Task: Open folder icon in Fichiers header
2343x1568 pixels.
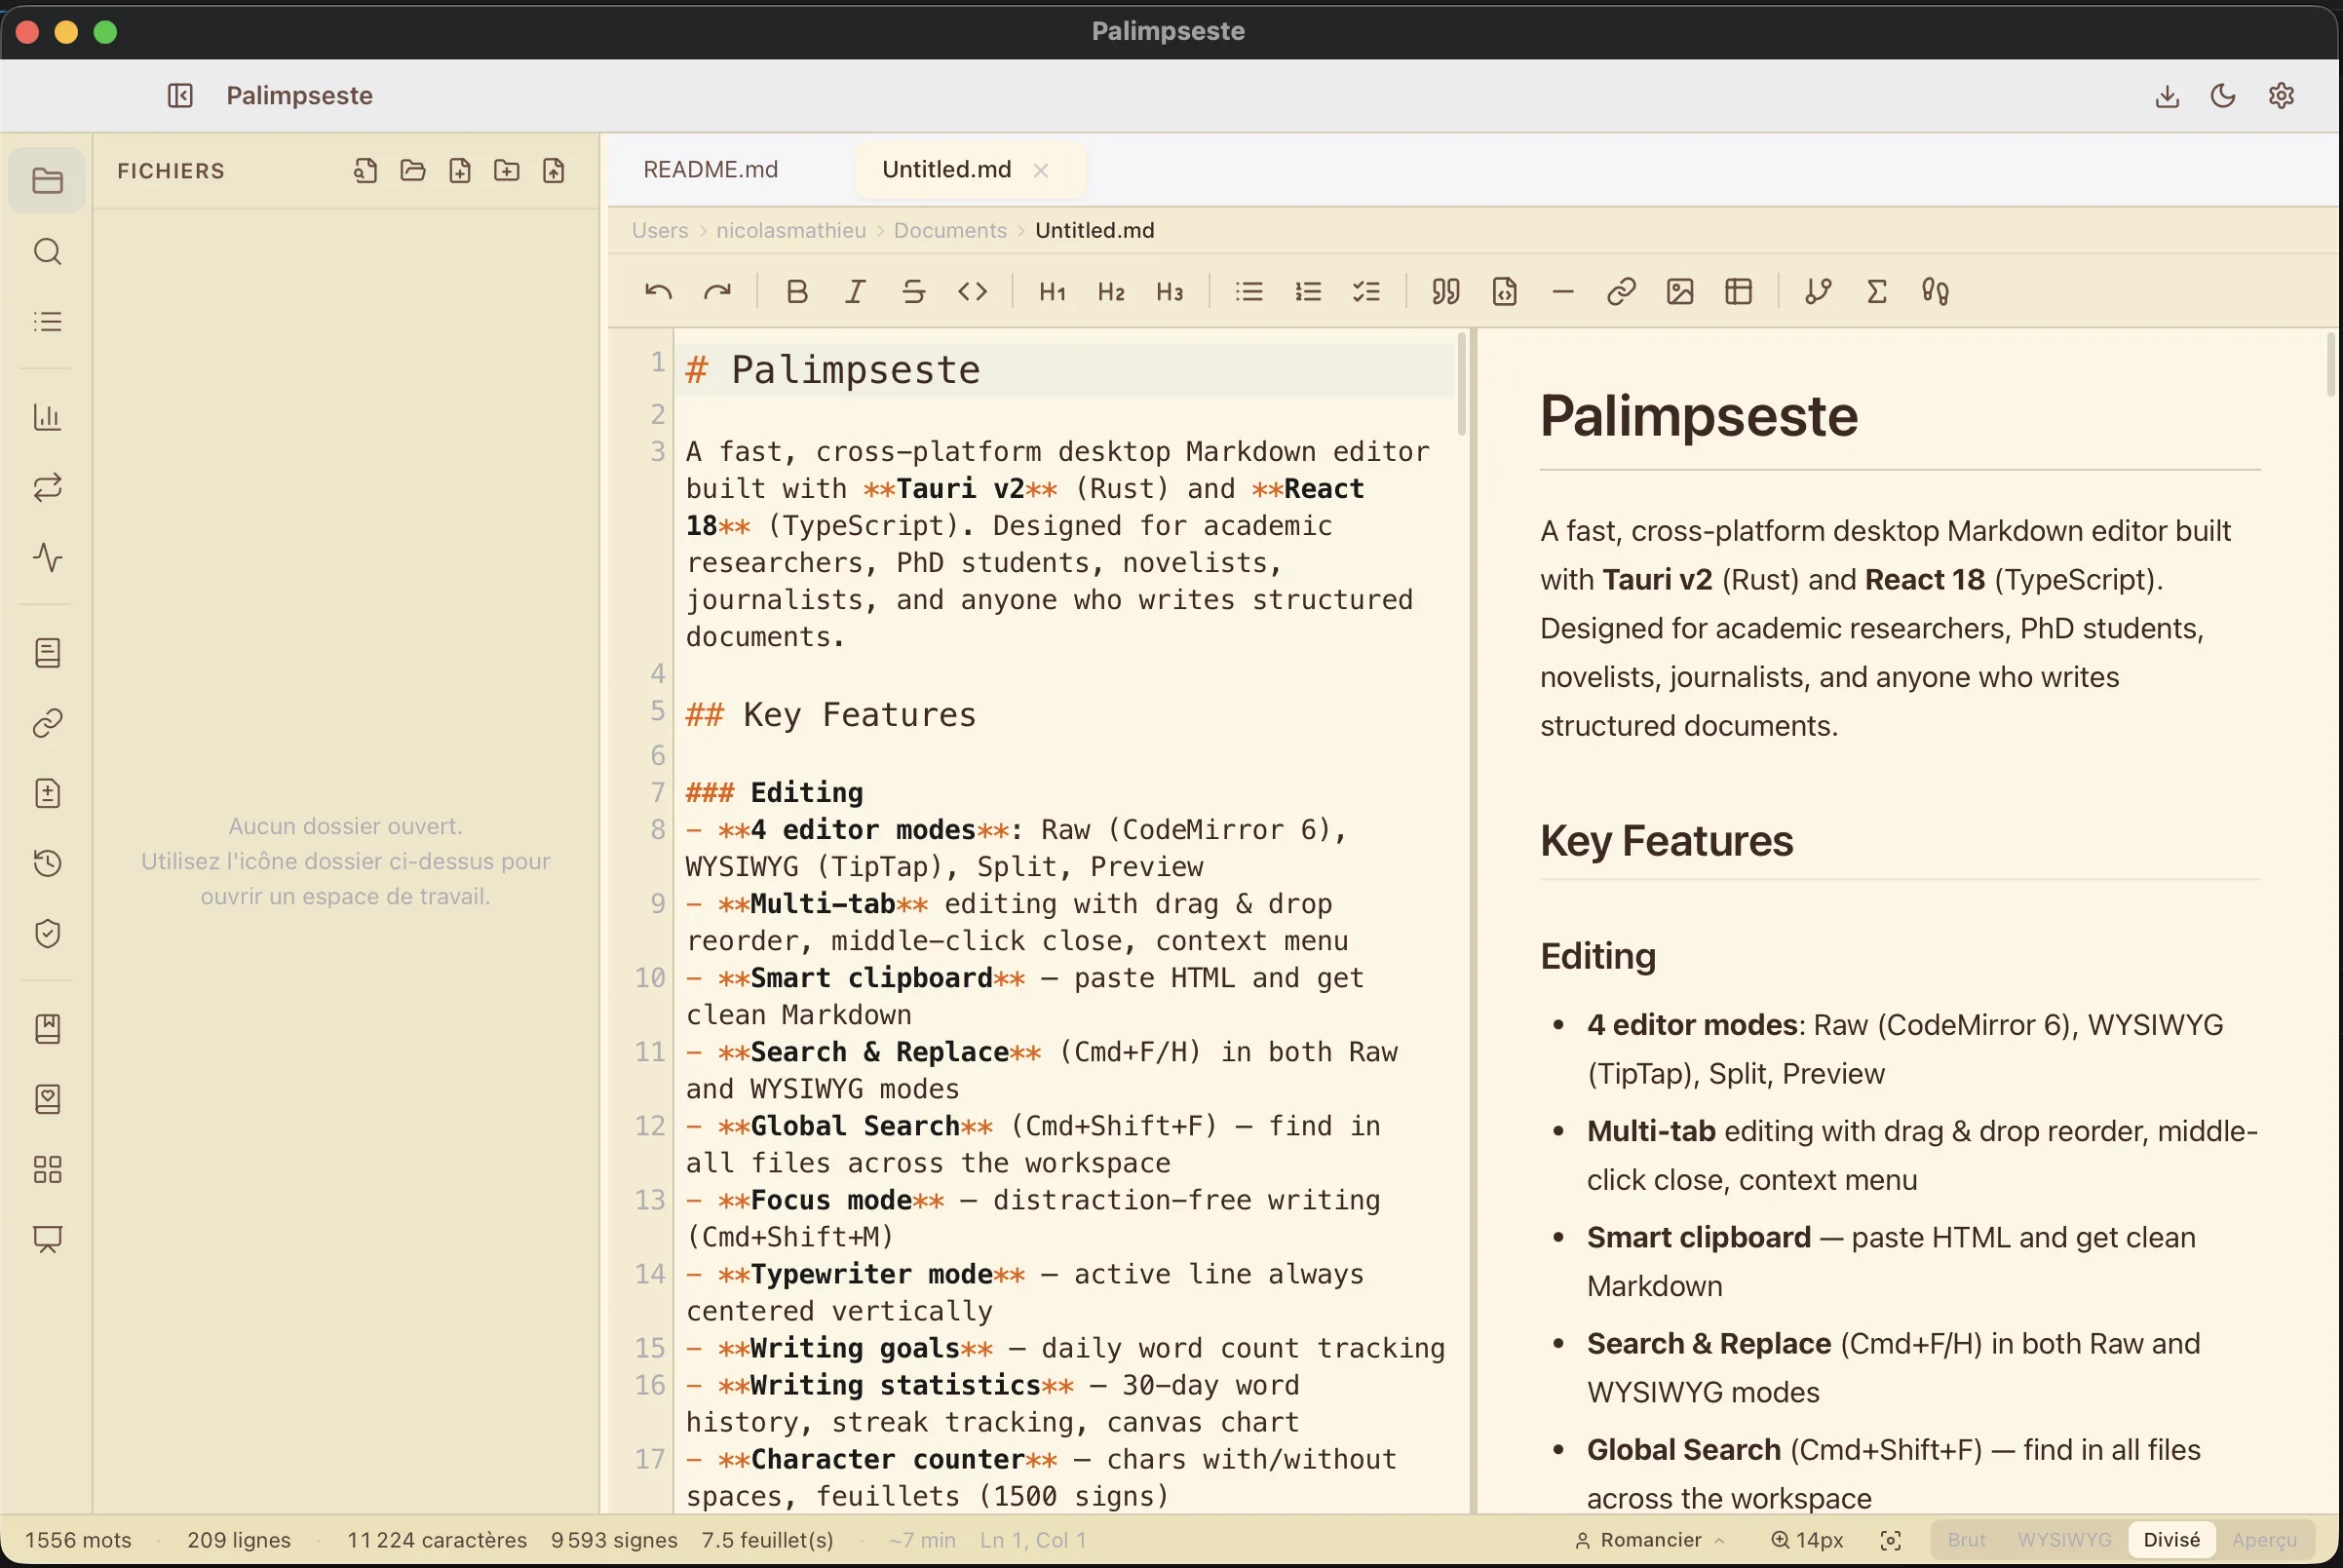Action: pos(413,171)
